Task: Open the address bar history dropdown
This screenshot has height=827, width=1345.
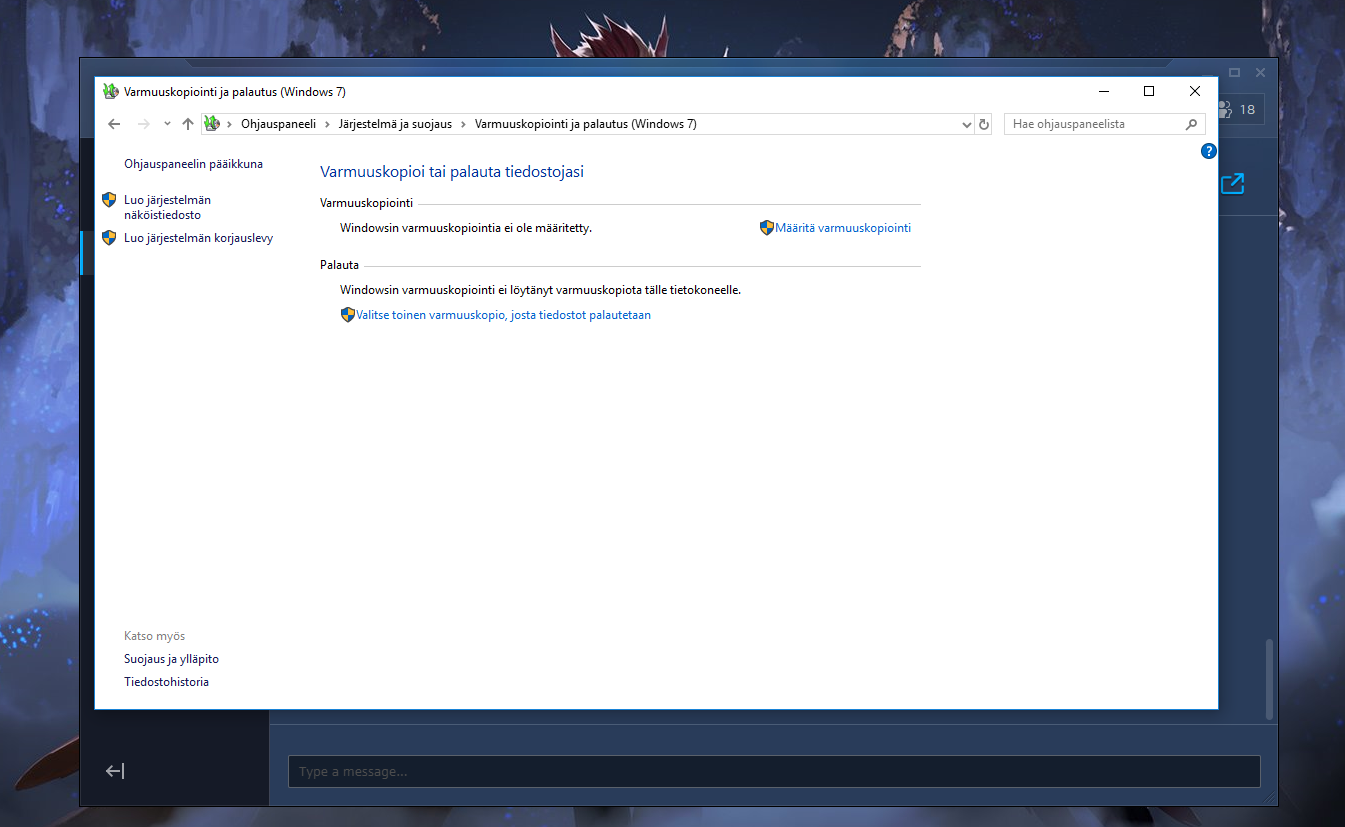Action: coord(966,124)
